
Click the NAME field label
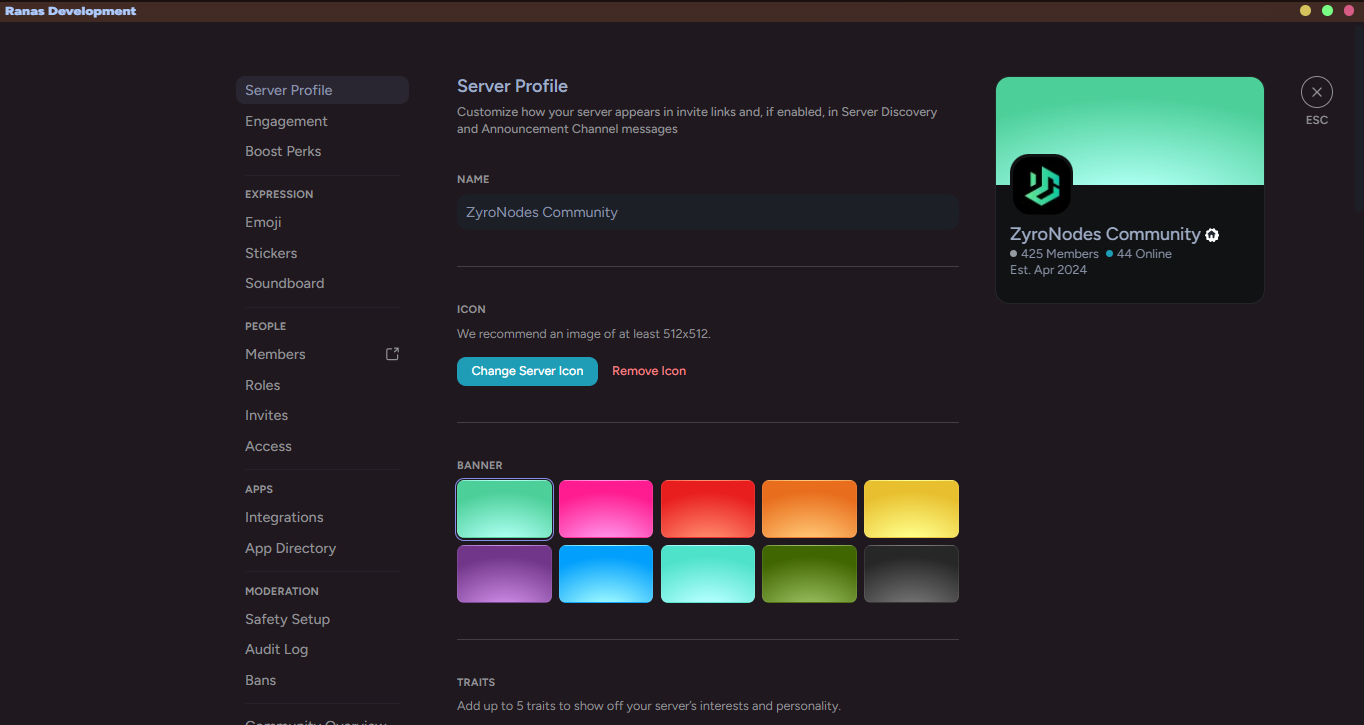coord(473,179)
